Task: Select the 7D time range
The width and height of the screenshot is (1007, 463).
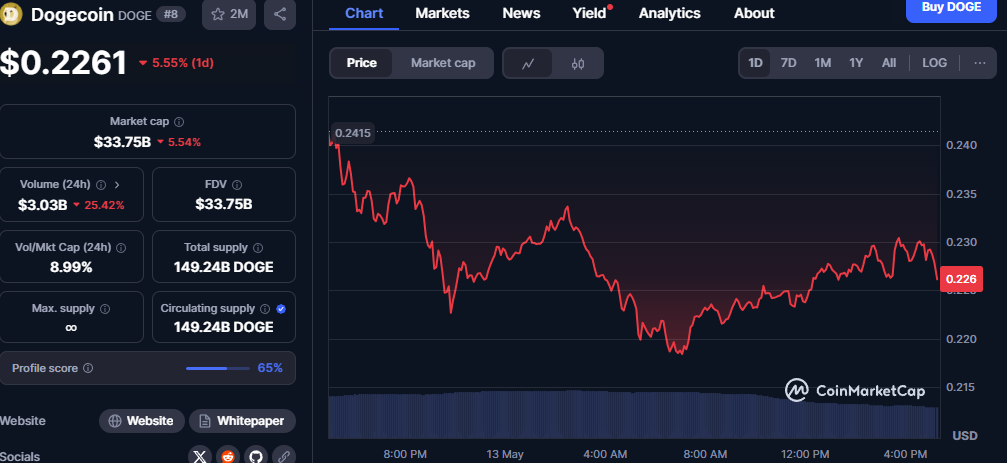Action: pyautogui.click(x=789, y=63)
